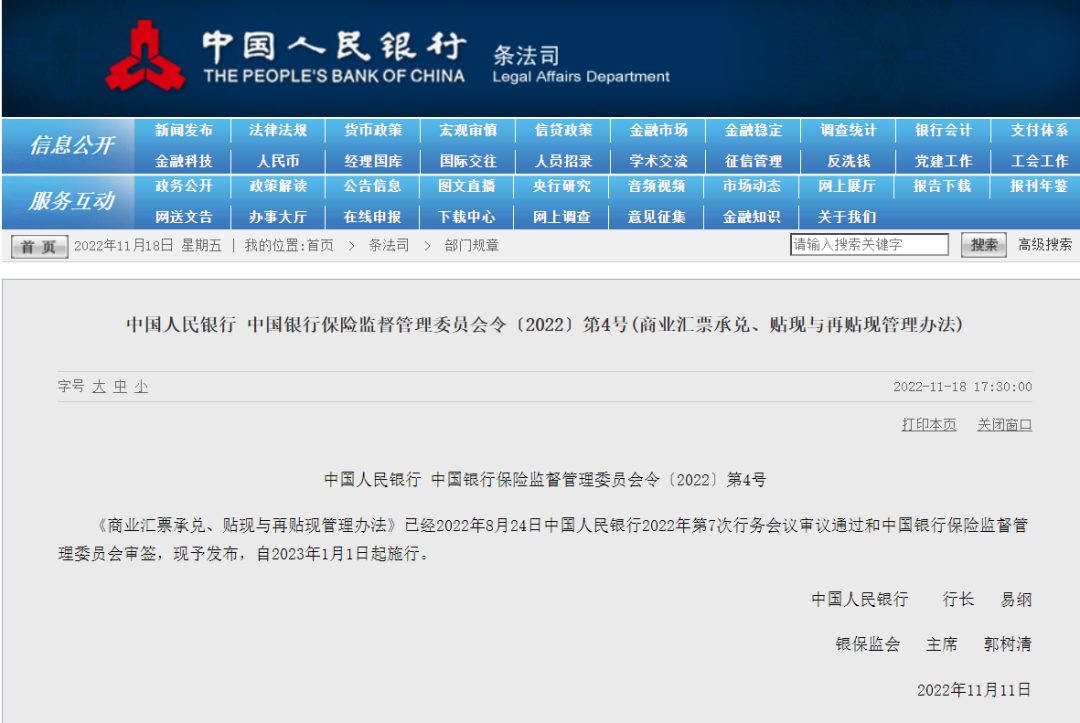Image resolution: width=1080 pixels, height=723 pixels.
Task: Go to 办事大厅 page
Action: coord(278,217)
